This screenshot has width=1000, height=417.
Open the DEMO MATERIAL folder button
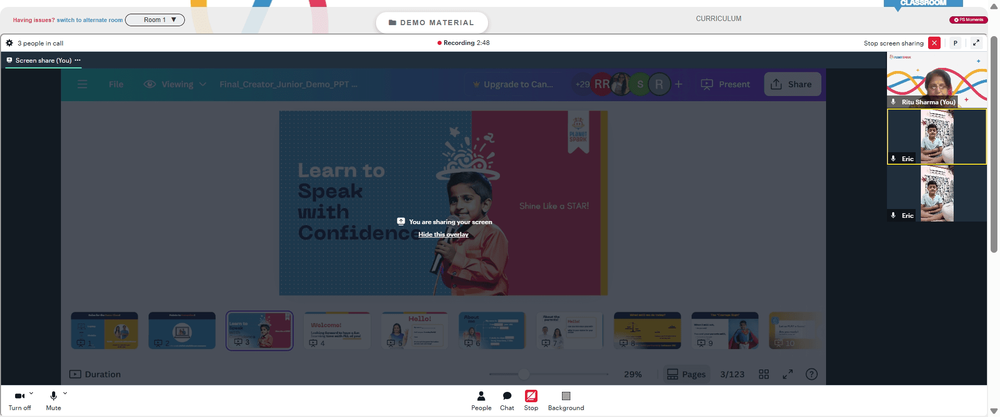point(432,22)
